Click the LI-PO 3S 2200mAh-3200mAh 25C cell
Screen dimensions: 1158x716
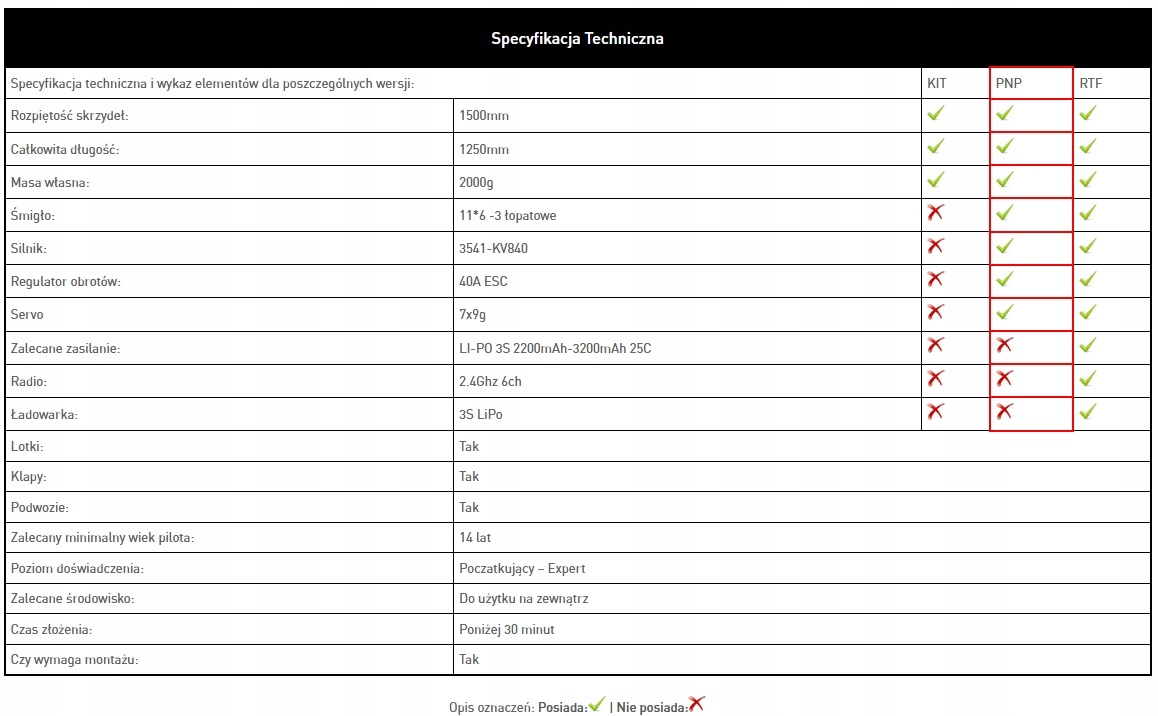pos(555,348)
